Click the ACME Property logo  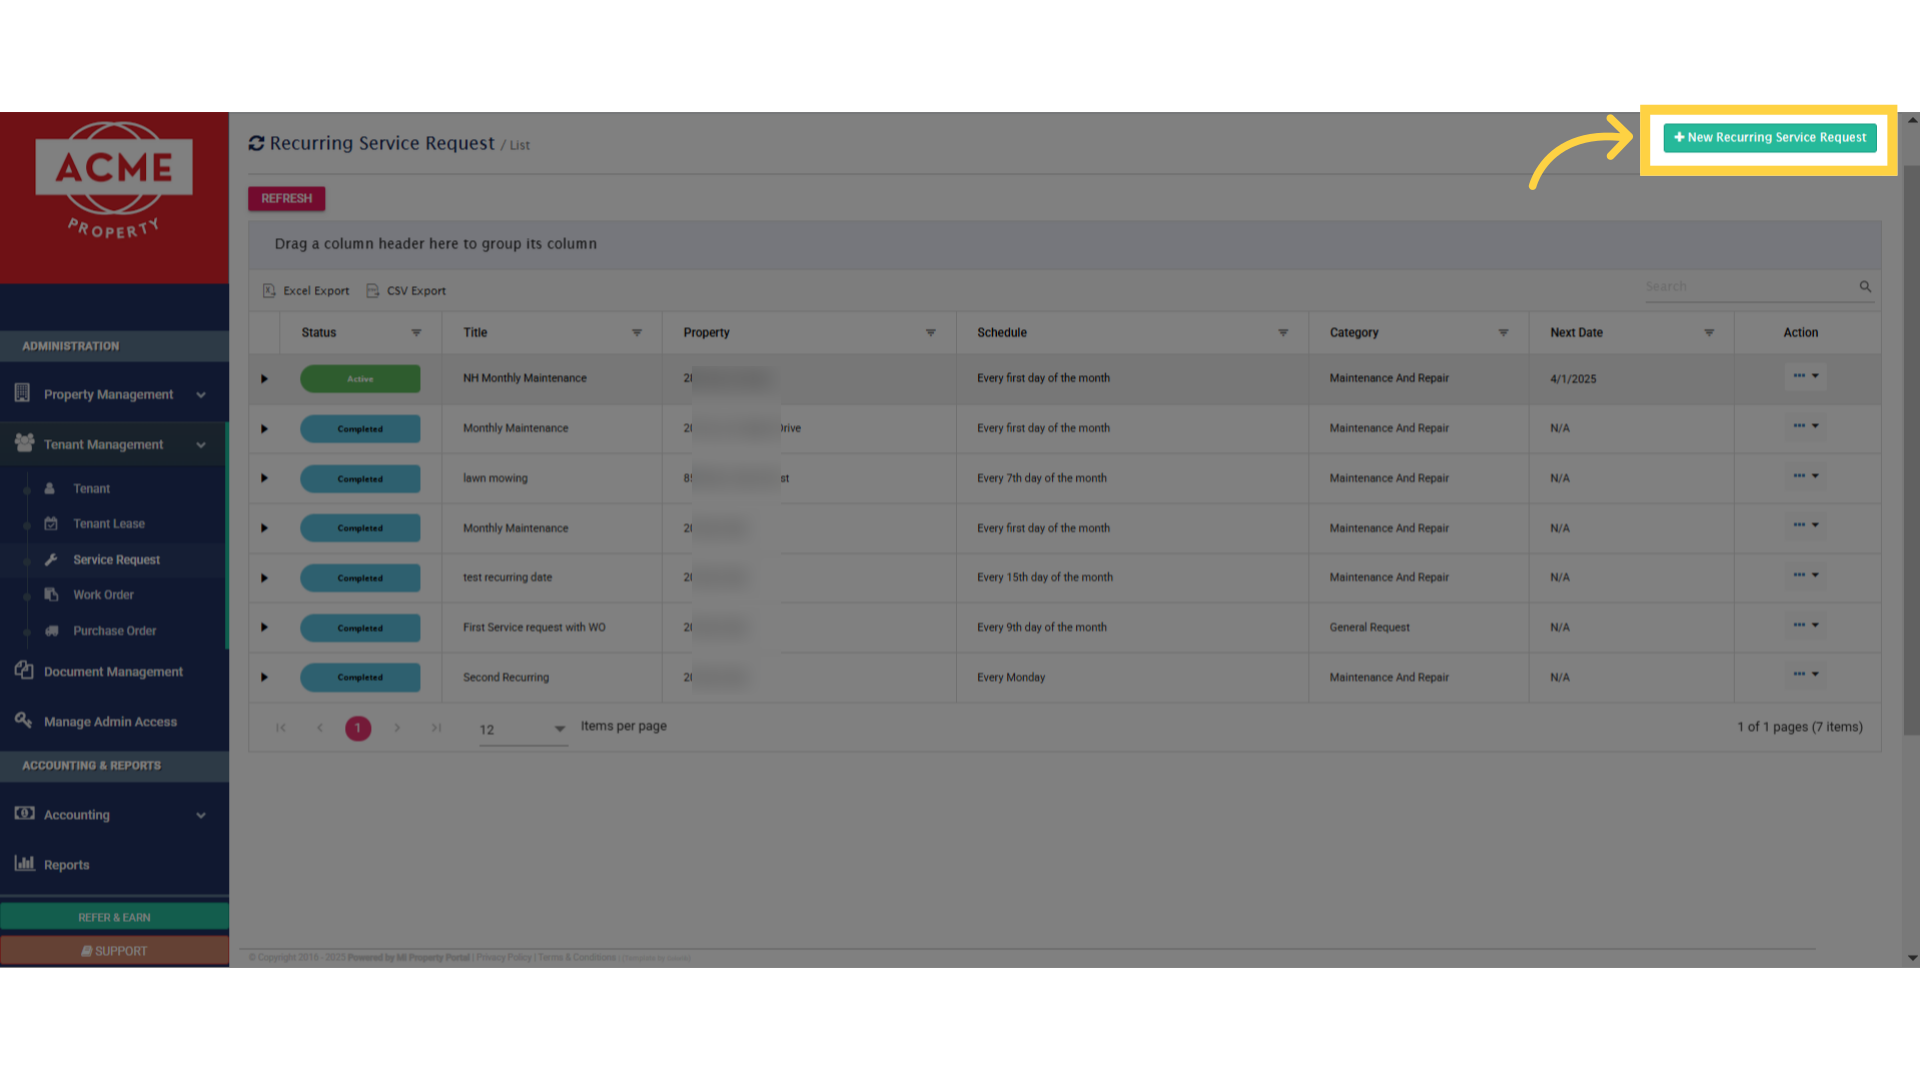[114, 182]
